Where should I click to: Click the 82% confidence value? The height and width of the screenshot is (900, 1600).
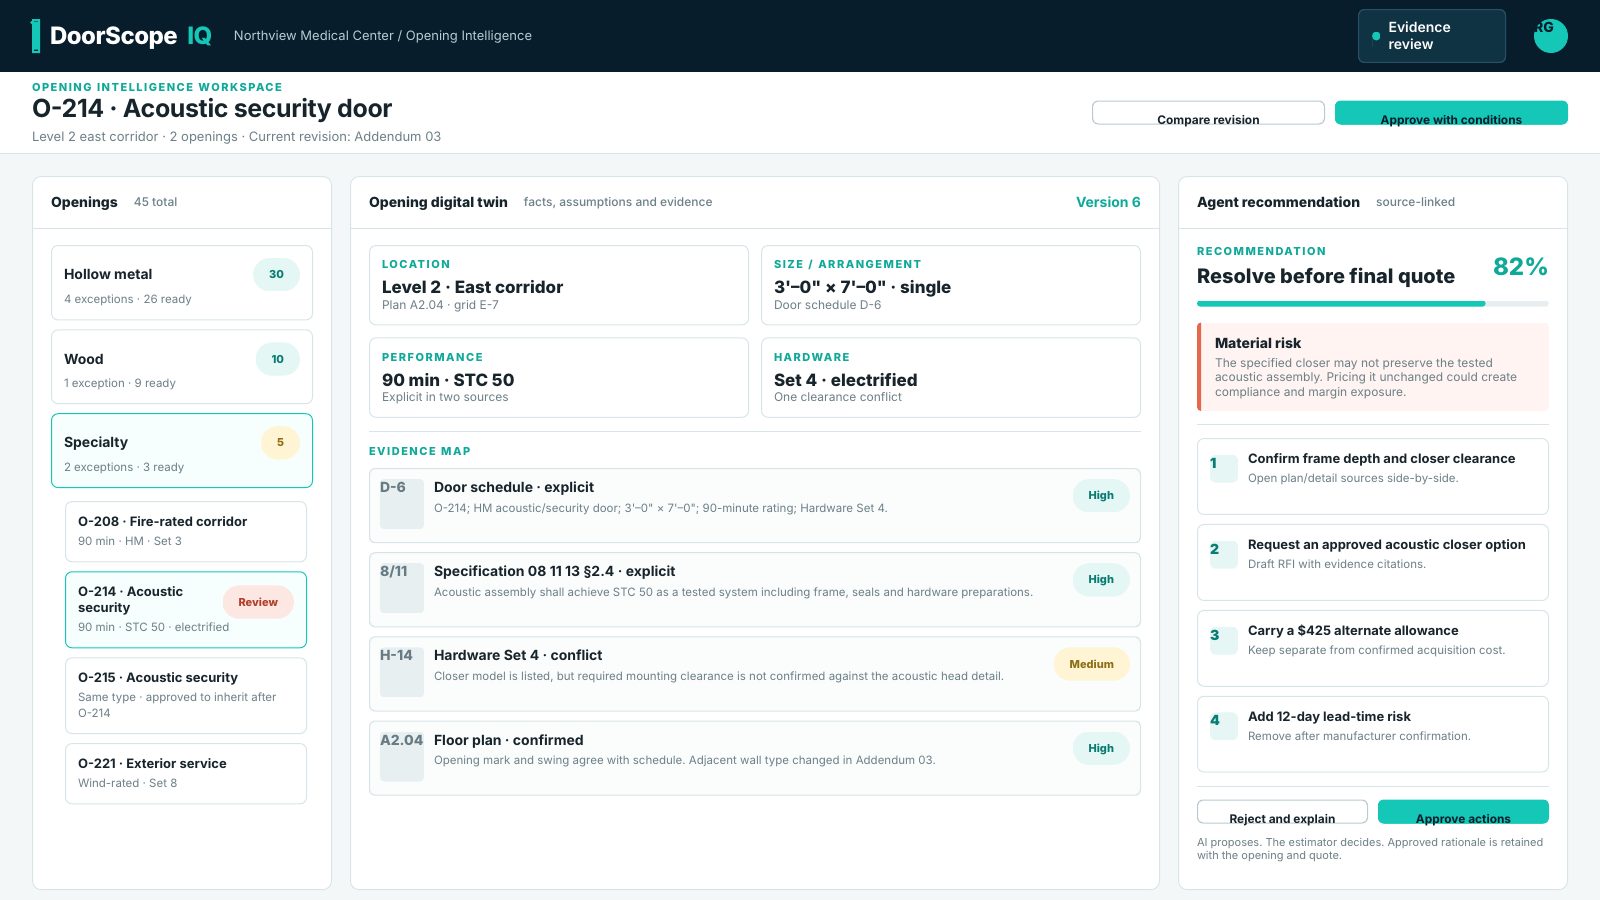pos(1520,267)
